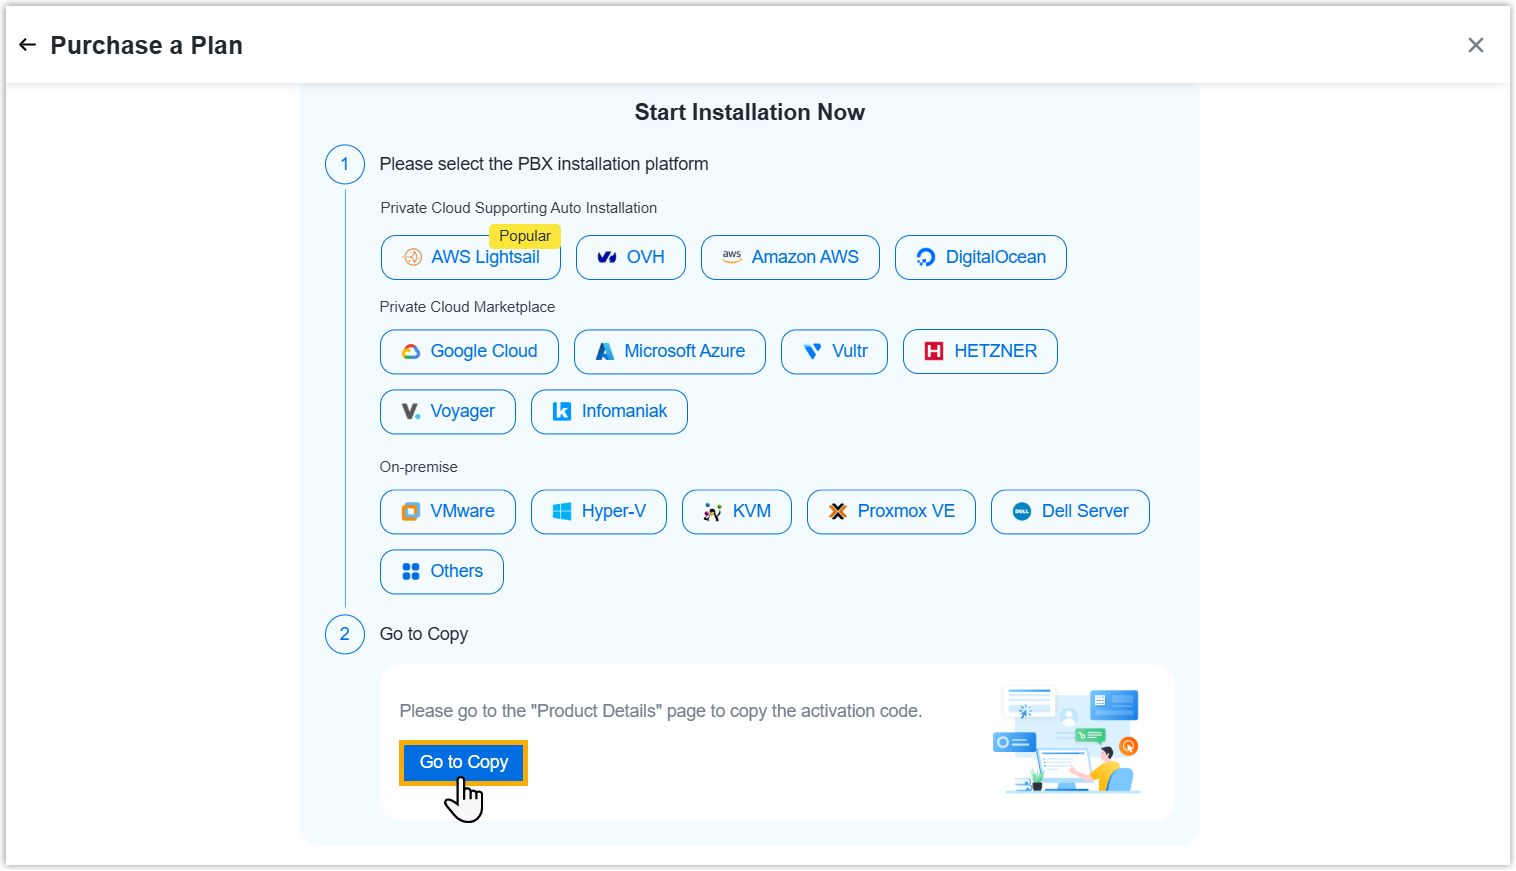This screenshot has height=871, width=1516.
Task: Close the Purchase a Plan dialog
Action: [x=1475, y=45]
